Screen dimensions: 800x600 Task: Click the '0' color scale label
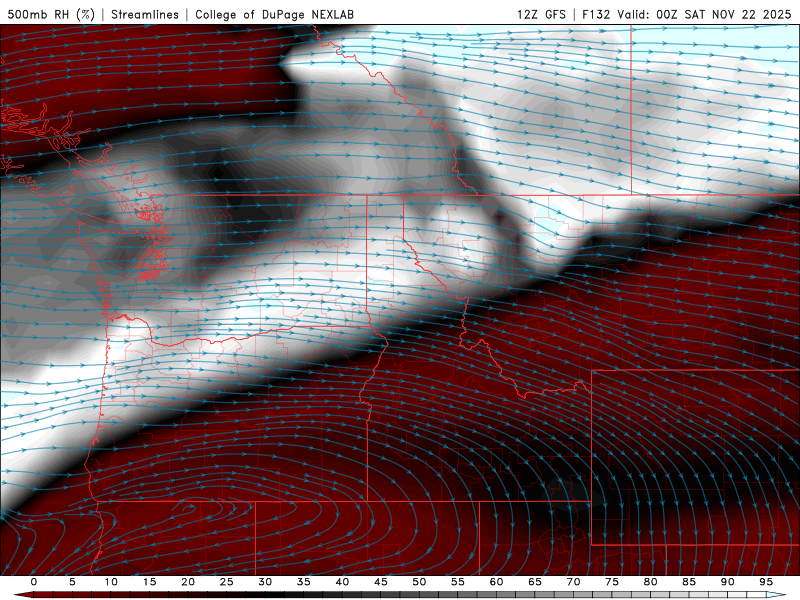(34, 582)
